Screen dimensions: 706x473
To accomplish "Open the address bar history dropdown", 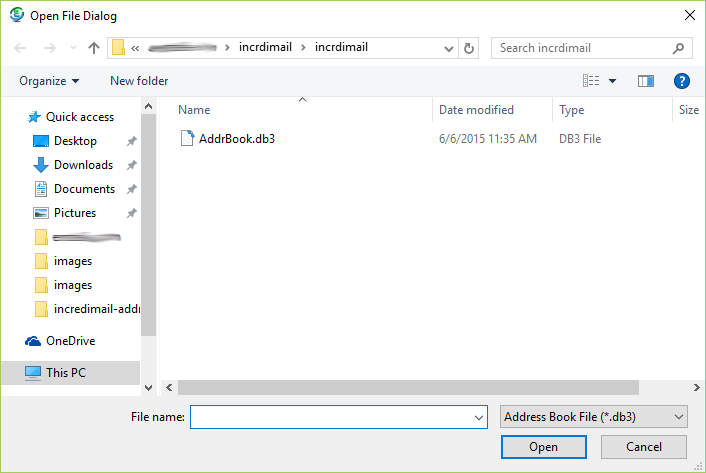I will (447, 48).
